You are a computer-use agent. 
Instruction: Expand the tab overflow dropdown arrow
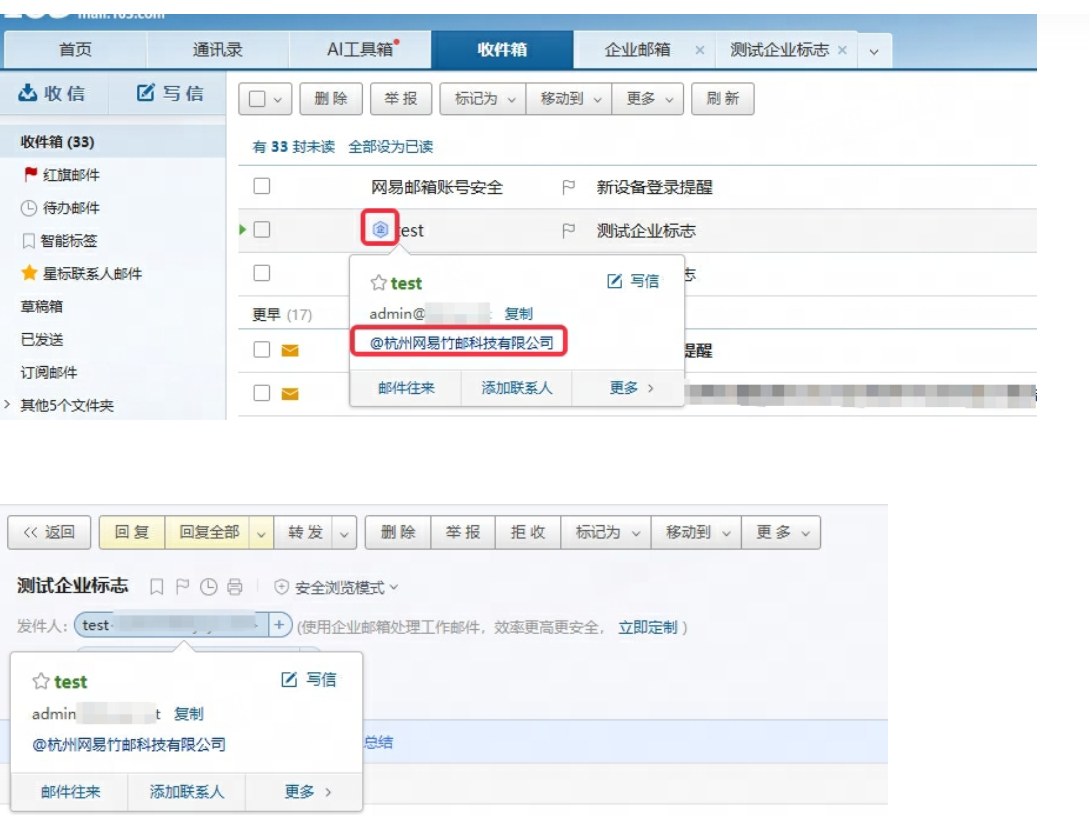pos(874,51)
